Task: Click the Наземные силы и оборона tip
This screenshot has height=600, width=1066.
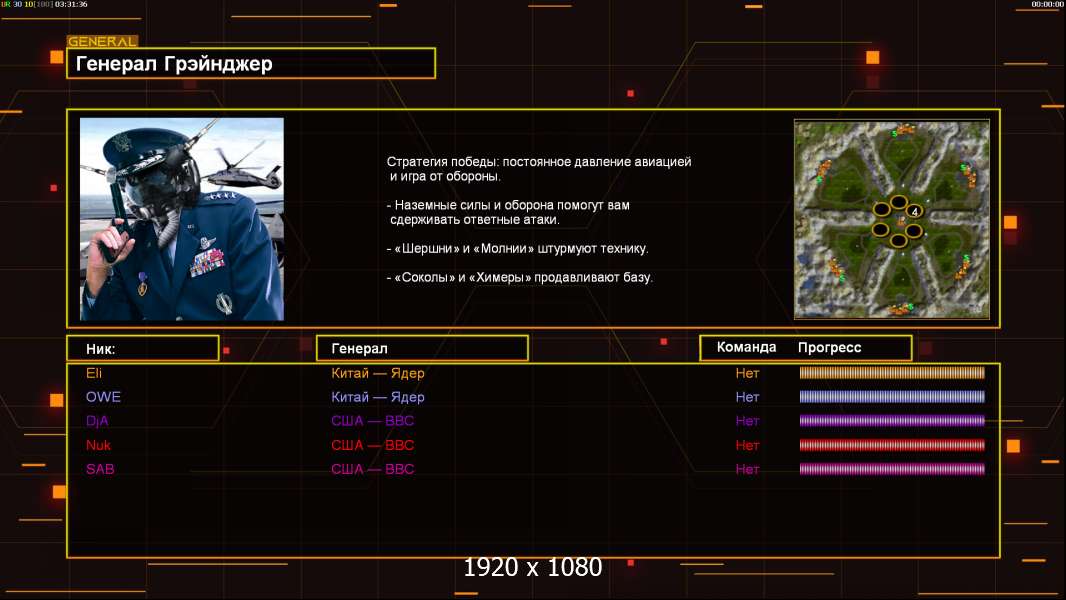Action: tap(509, 212)
